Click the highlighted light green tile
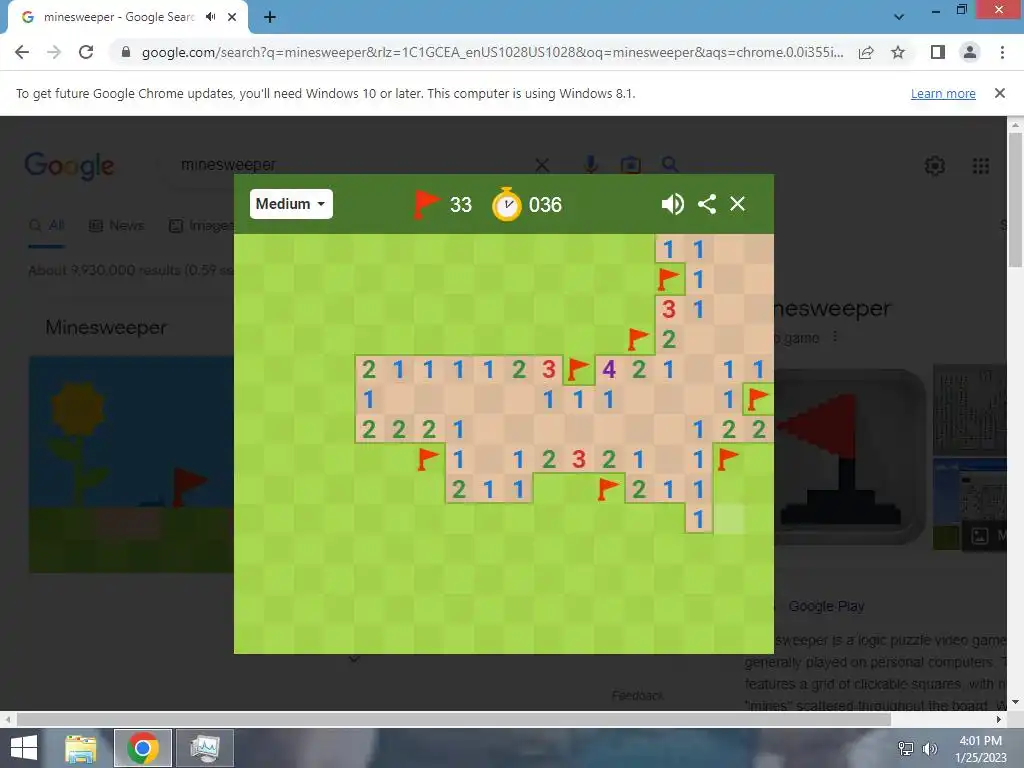The width and height of the screenshot is (1024, 768). 729,519
